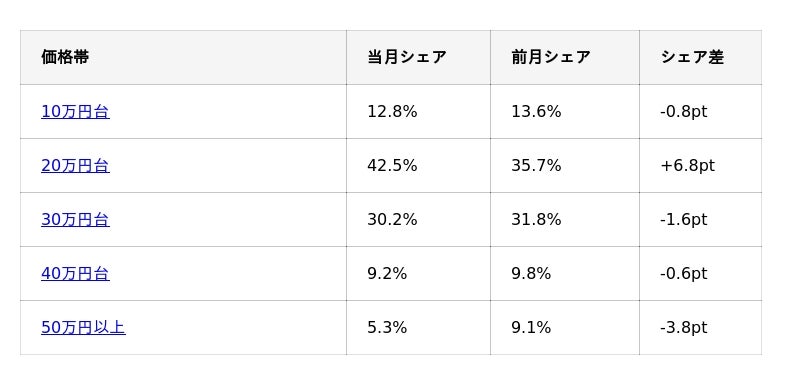Select the -0.6pt share difference cell
The image size is (800, 385).
[701, 274]
